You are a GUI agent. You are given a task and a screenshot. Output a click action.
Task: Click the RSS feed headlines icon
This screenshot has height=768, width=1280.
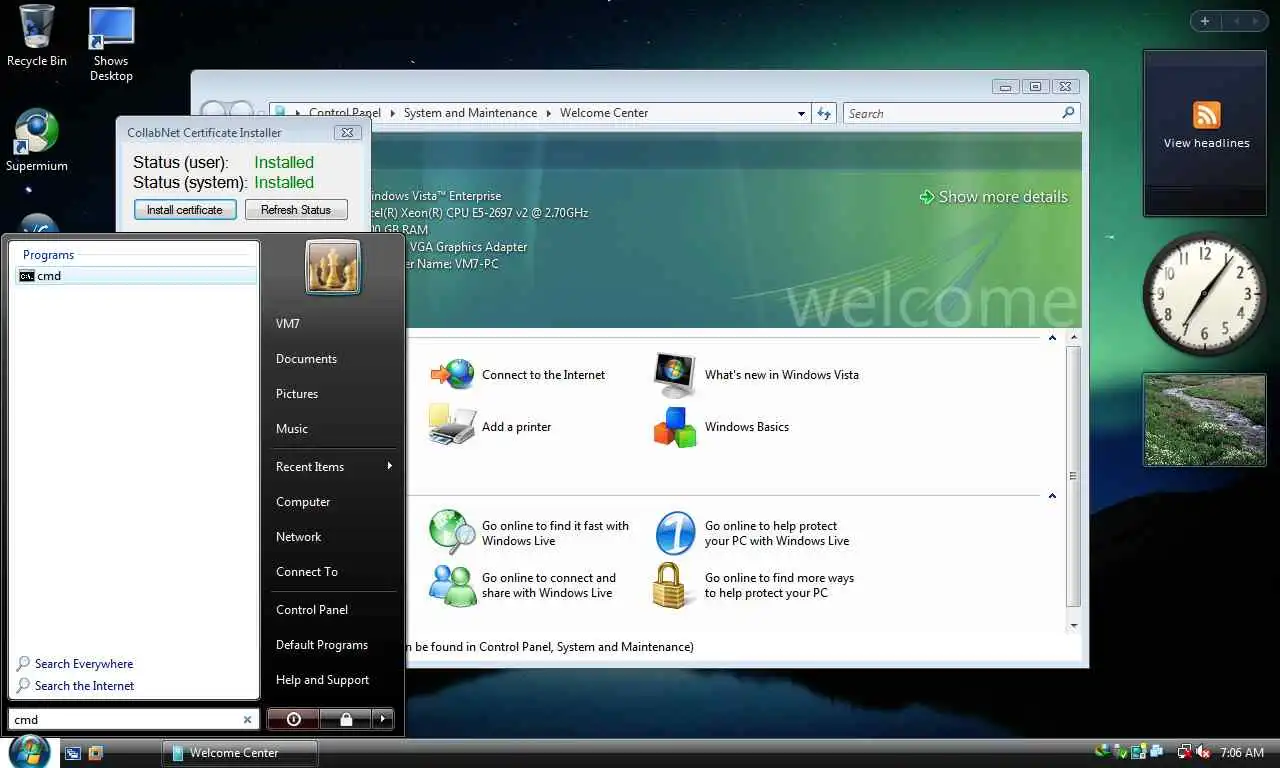tap(1207, 115)
